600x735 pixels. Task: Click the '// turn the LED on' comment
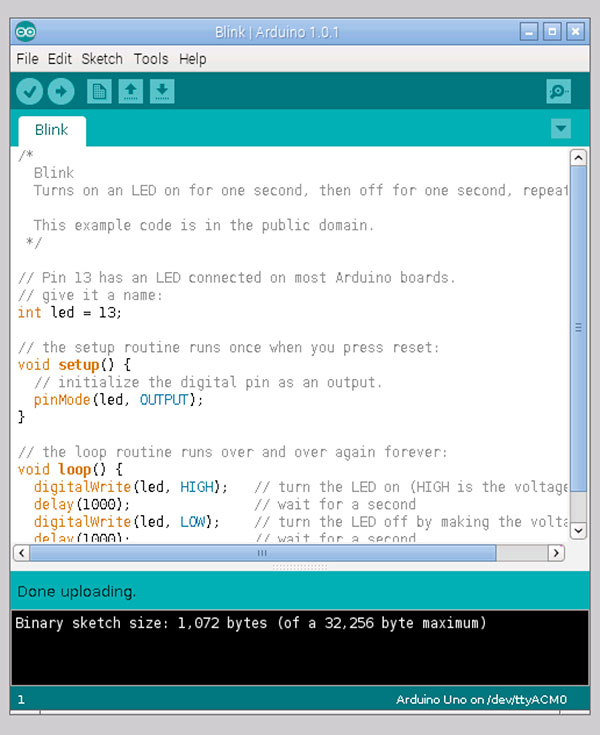click(x=411, y=487)
